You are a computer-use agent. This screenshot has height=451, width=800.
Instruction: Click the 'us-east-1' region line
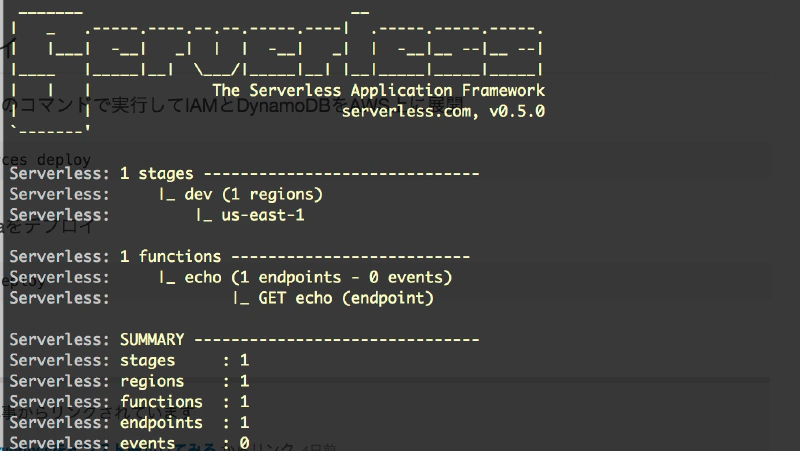[x=250, y=215]
